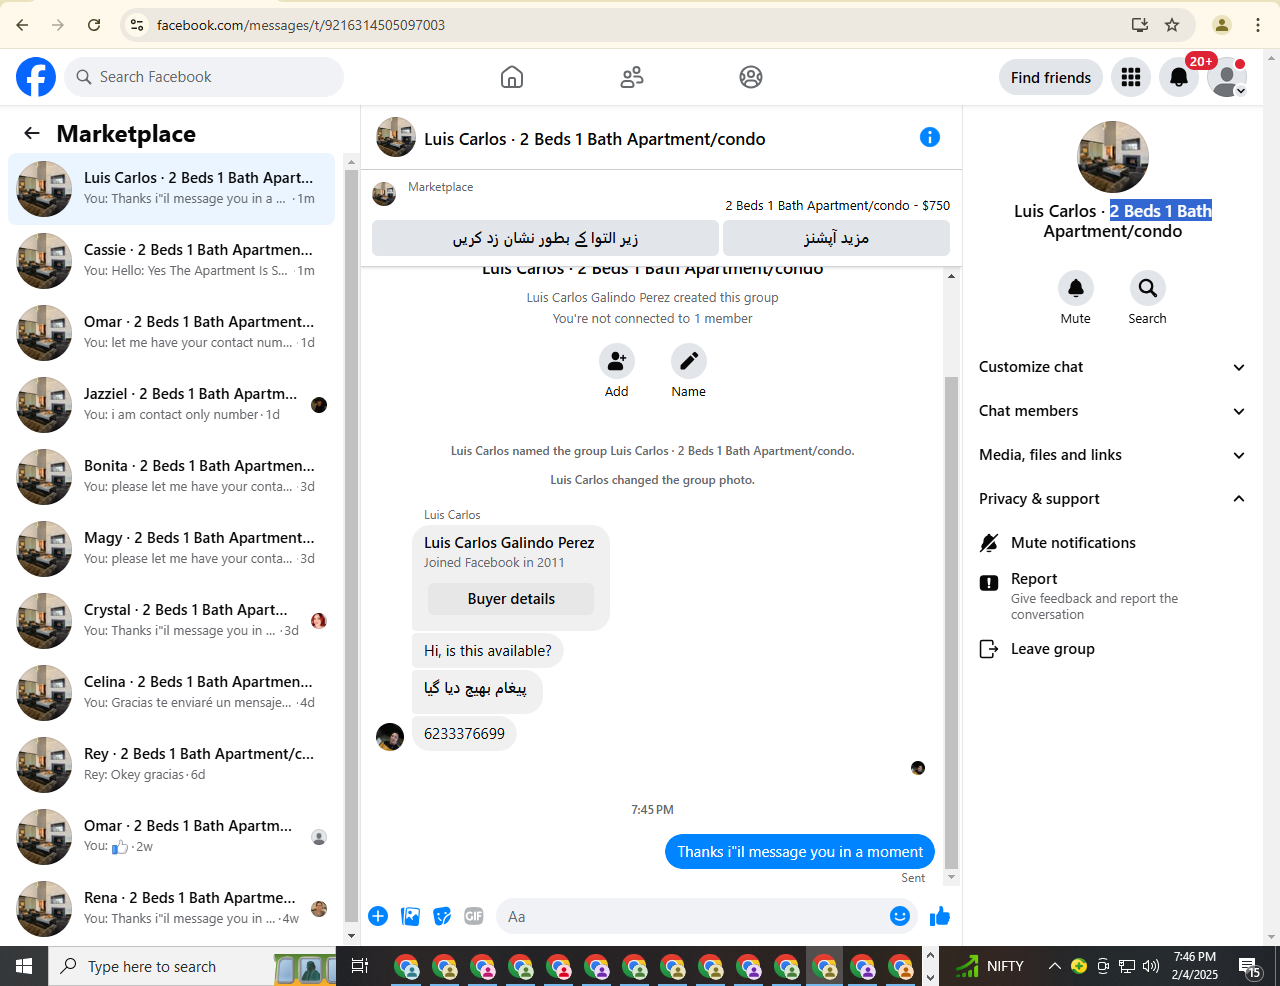Click 'Hi, is this available?' message
1280x986 pixels.
click(488, 651)
